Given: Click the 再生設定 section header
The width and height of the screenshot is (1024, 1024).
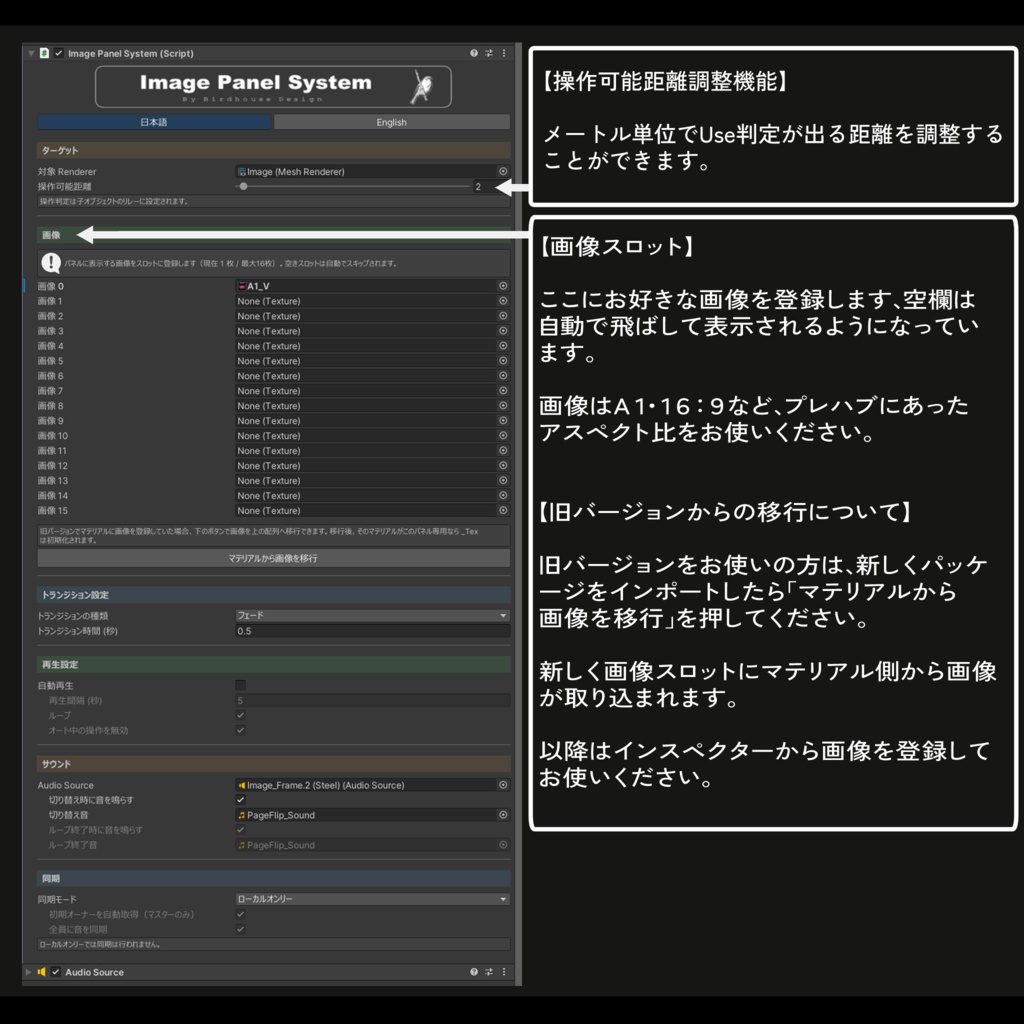Looking at the screenshot, I should point(274,664).
